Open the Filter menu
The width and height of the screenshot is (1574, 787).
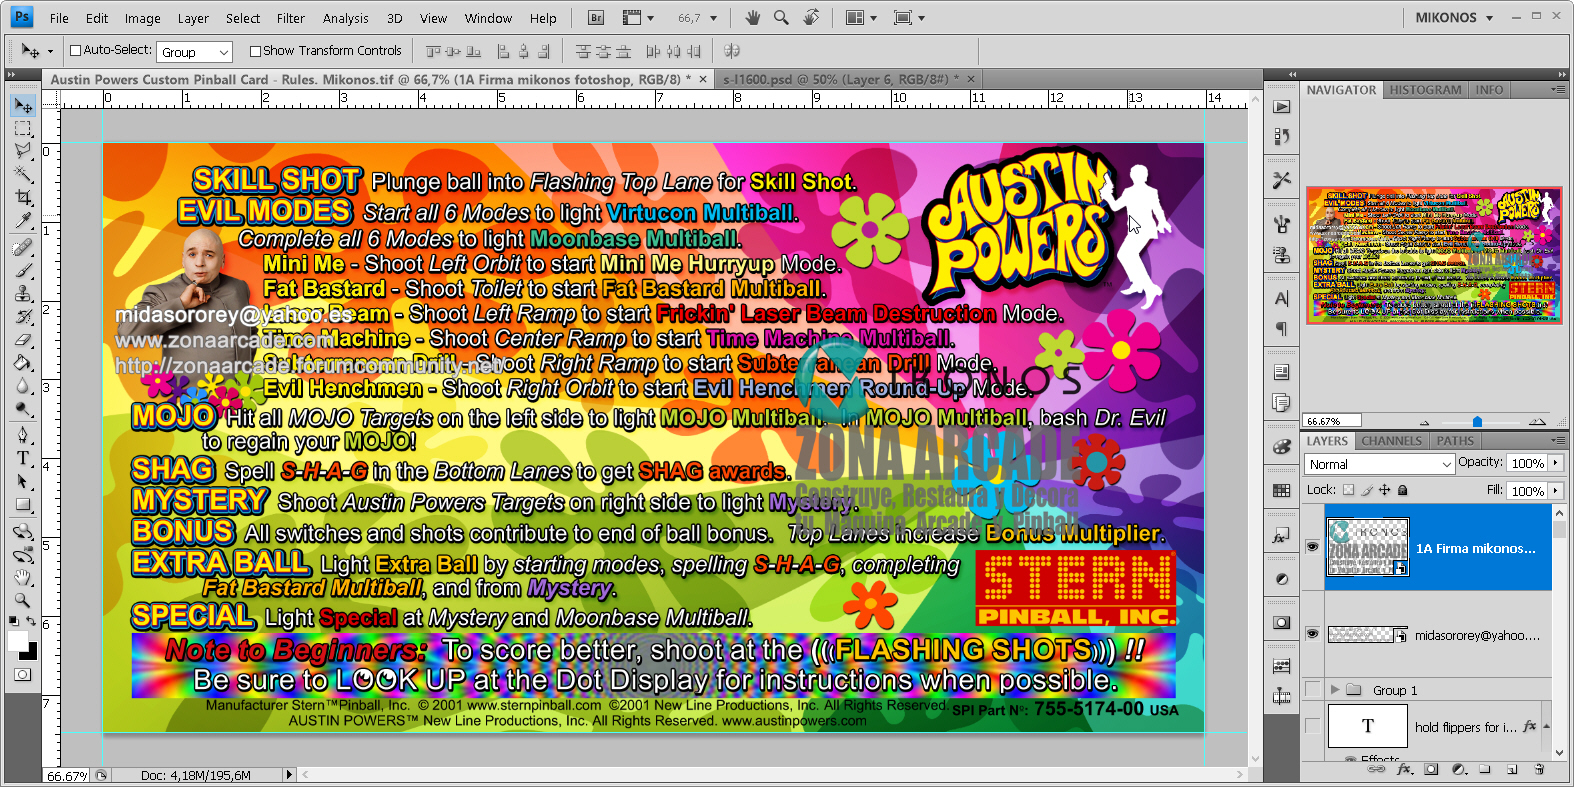click(x=290, y=18)
